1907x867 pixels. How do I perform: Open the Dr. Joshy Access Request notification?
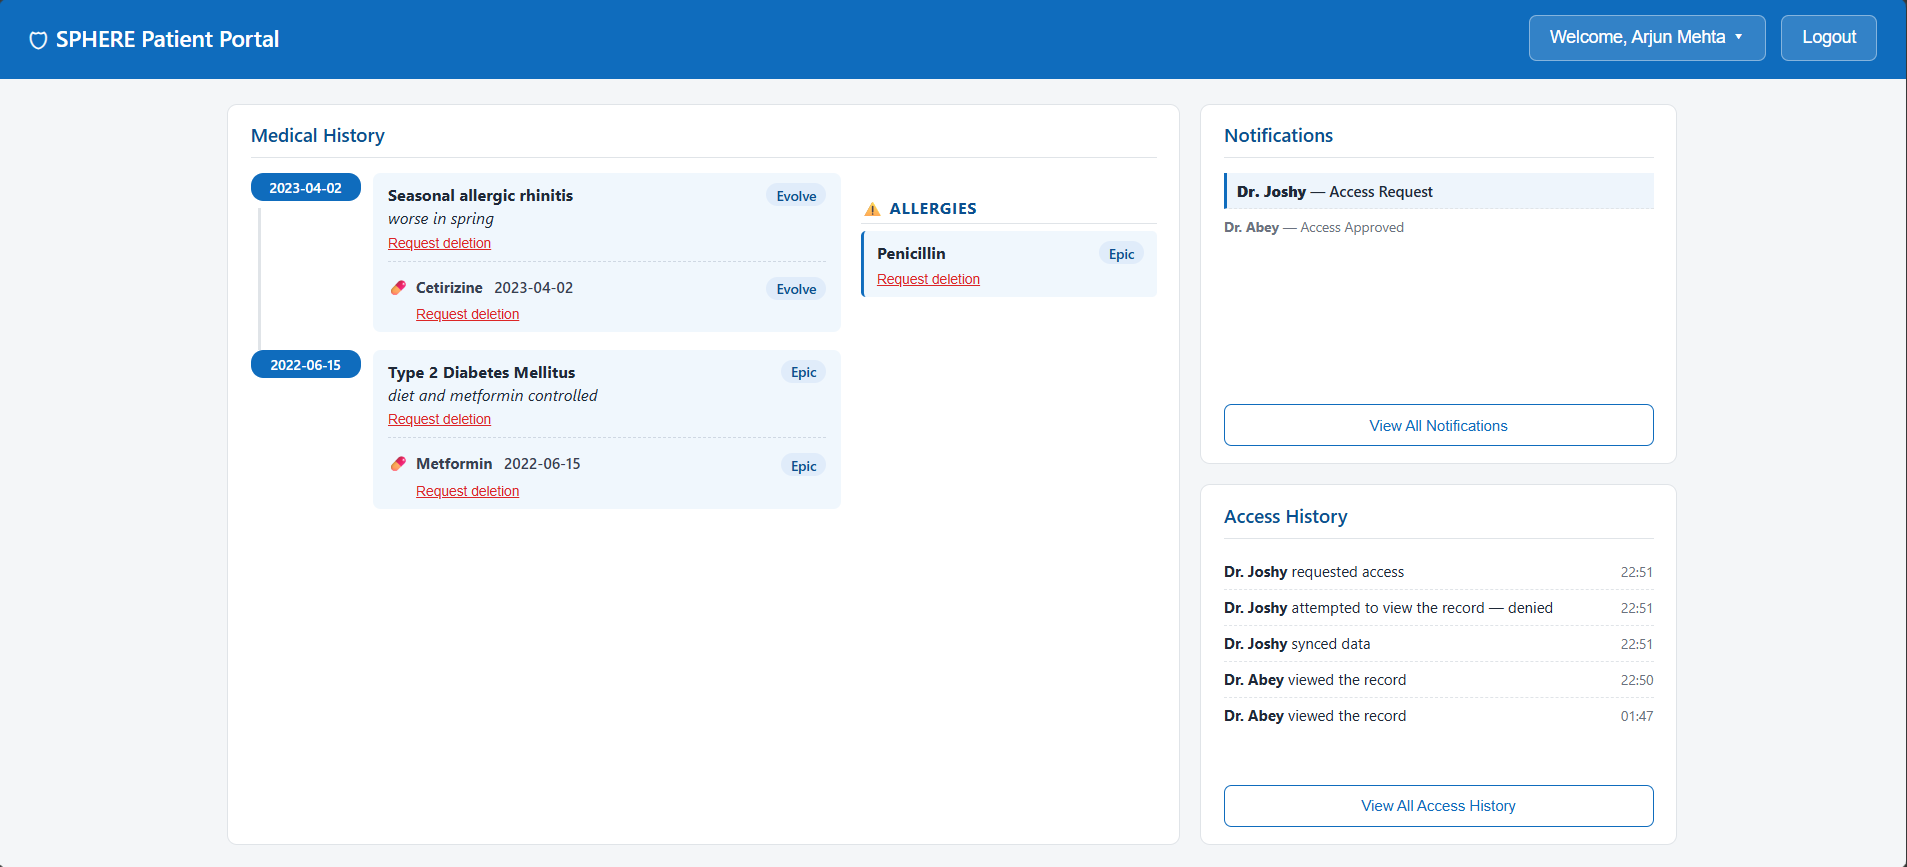[x=1438, y=191]
